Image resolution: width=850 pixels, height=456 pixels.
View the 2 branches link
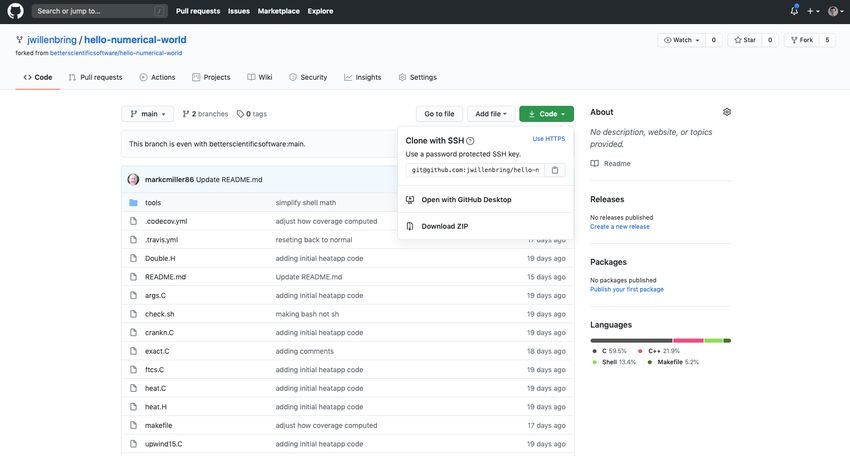coord(205,114)
